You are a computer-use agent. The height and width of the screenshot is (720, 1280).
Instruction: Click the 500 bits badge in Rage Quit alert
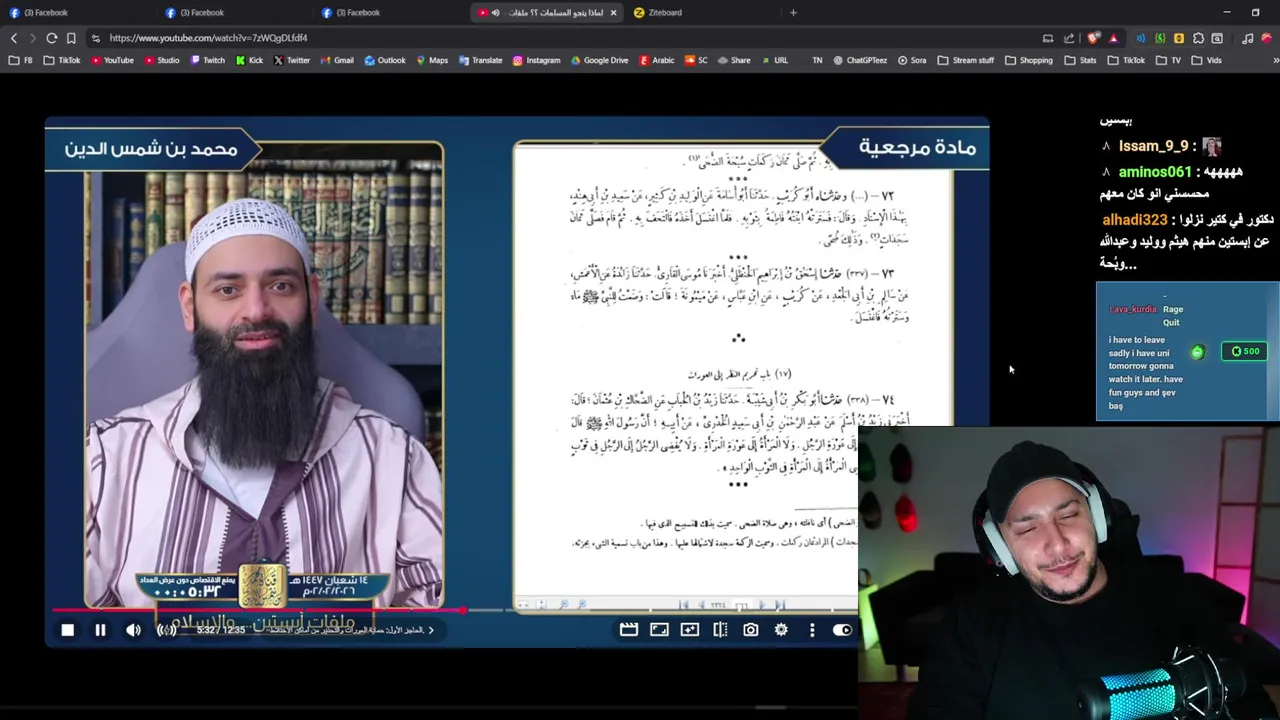pos(1244,351)
